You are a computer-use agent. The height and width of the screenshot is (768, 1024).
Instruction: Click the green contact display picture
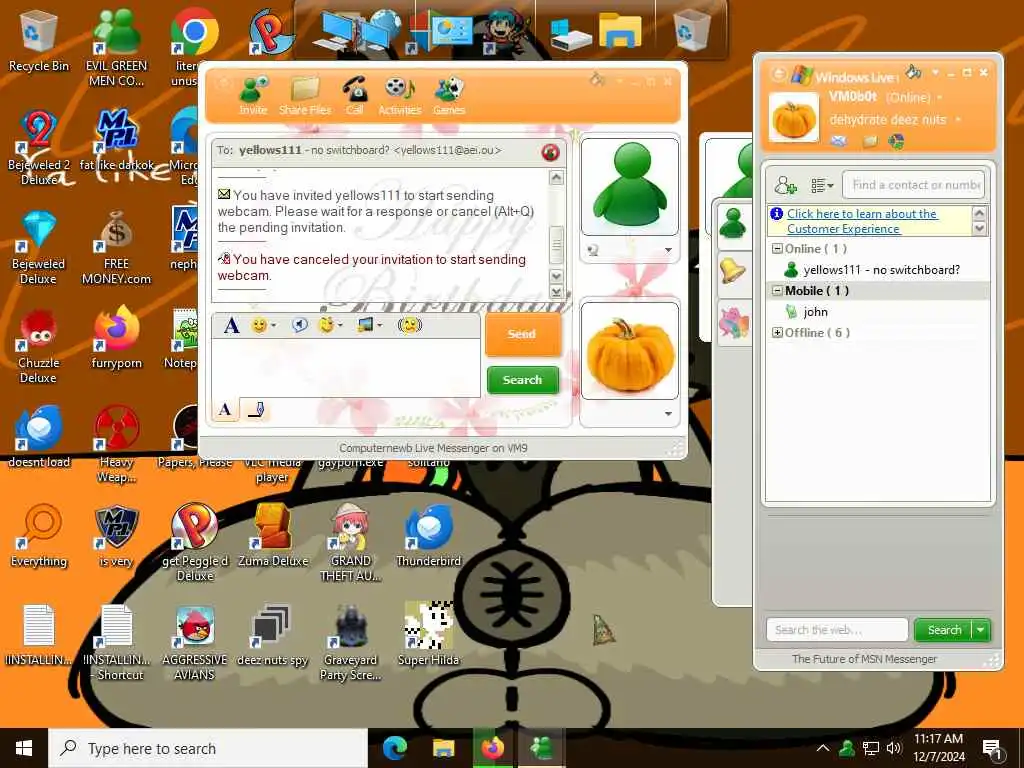(x=630, y=186)
